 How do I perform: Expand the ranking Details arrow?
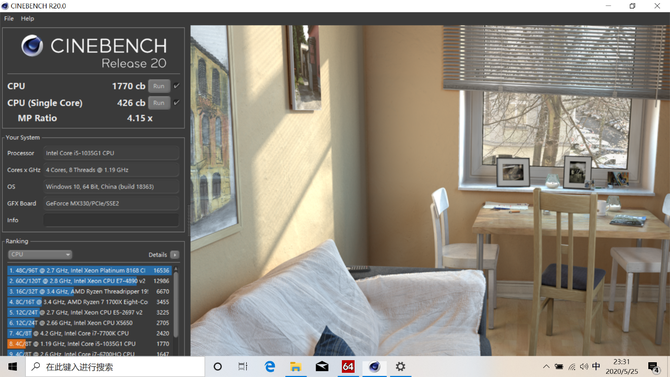(x=175, y=255)
